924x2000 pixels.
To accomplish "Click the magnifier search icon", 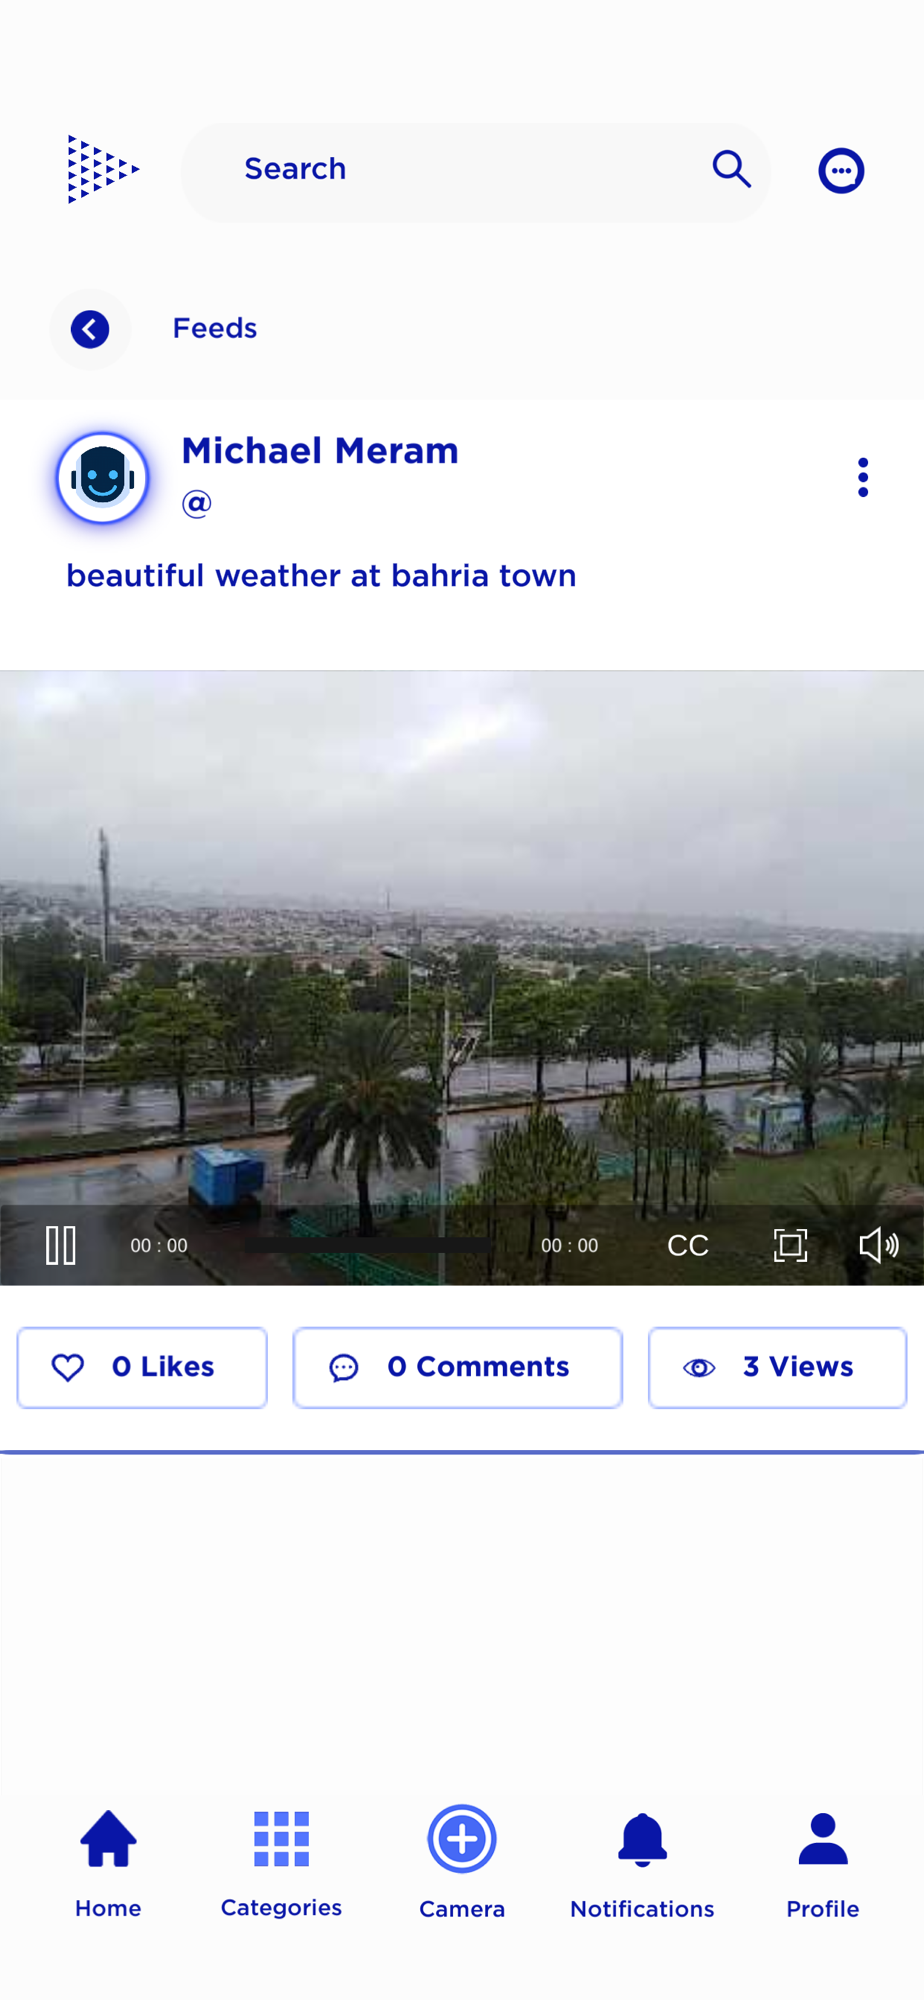I will click(731, 169).
